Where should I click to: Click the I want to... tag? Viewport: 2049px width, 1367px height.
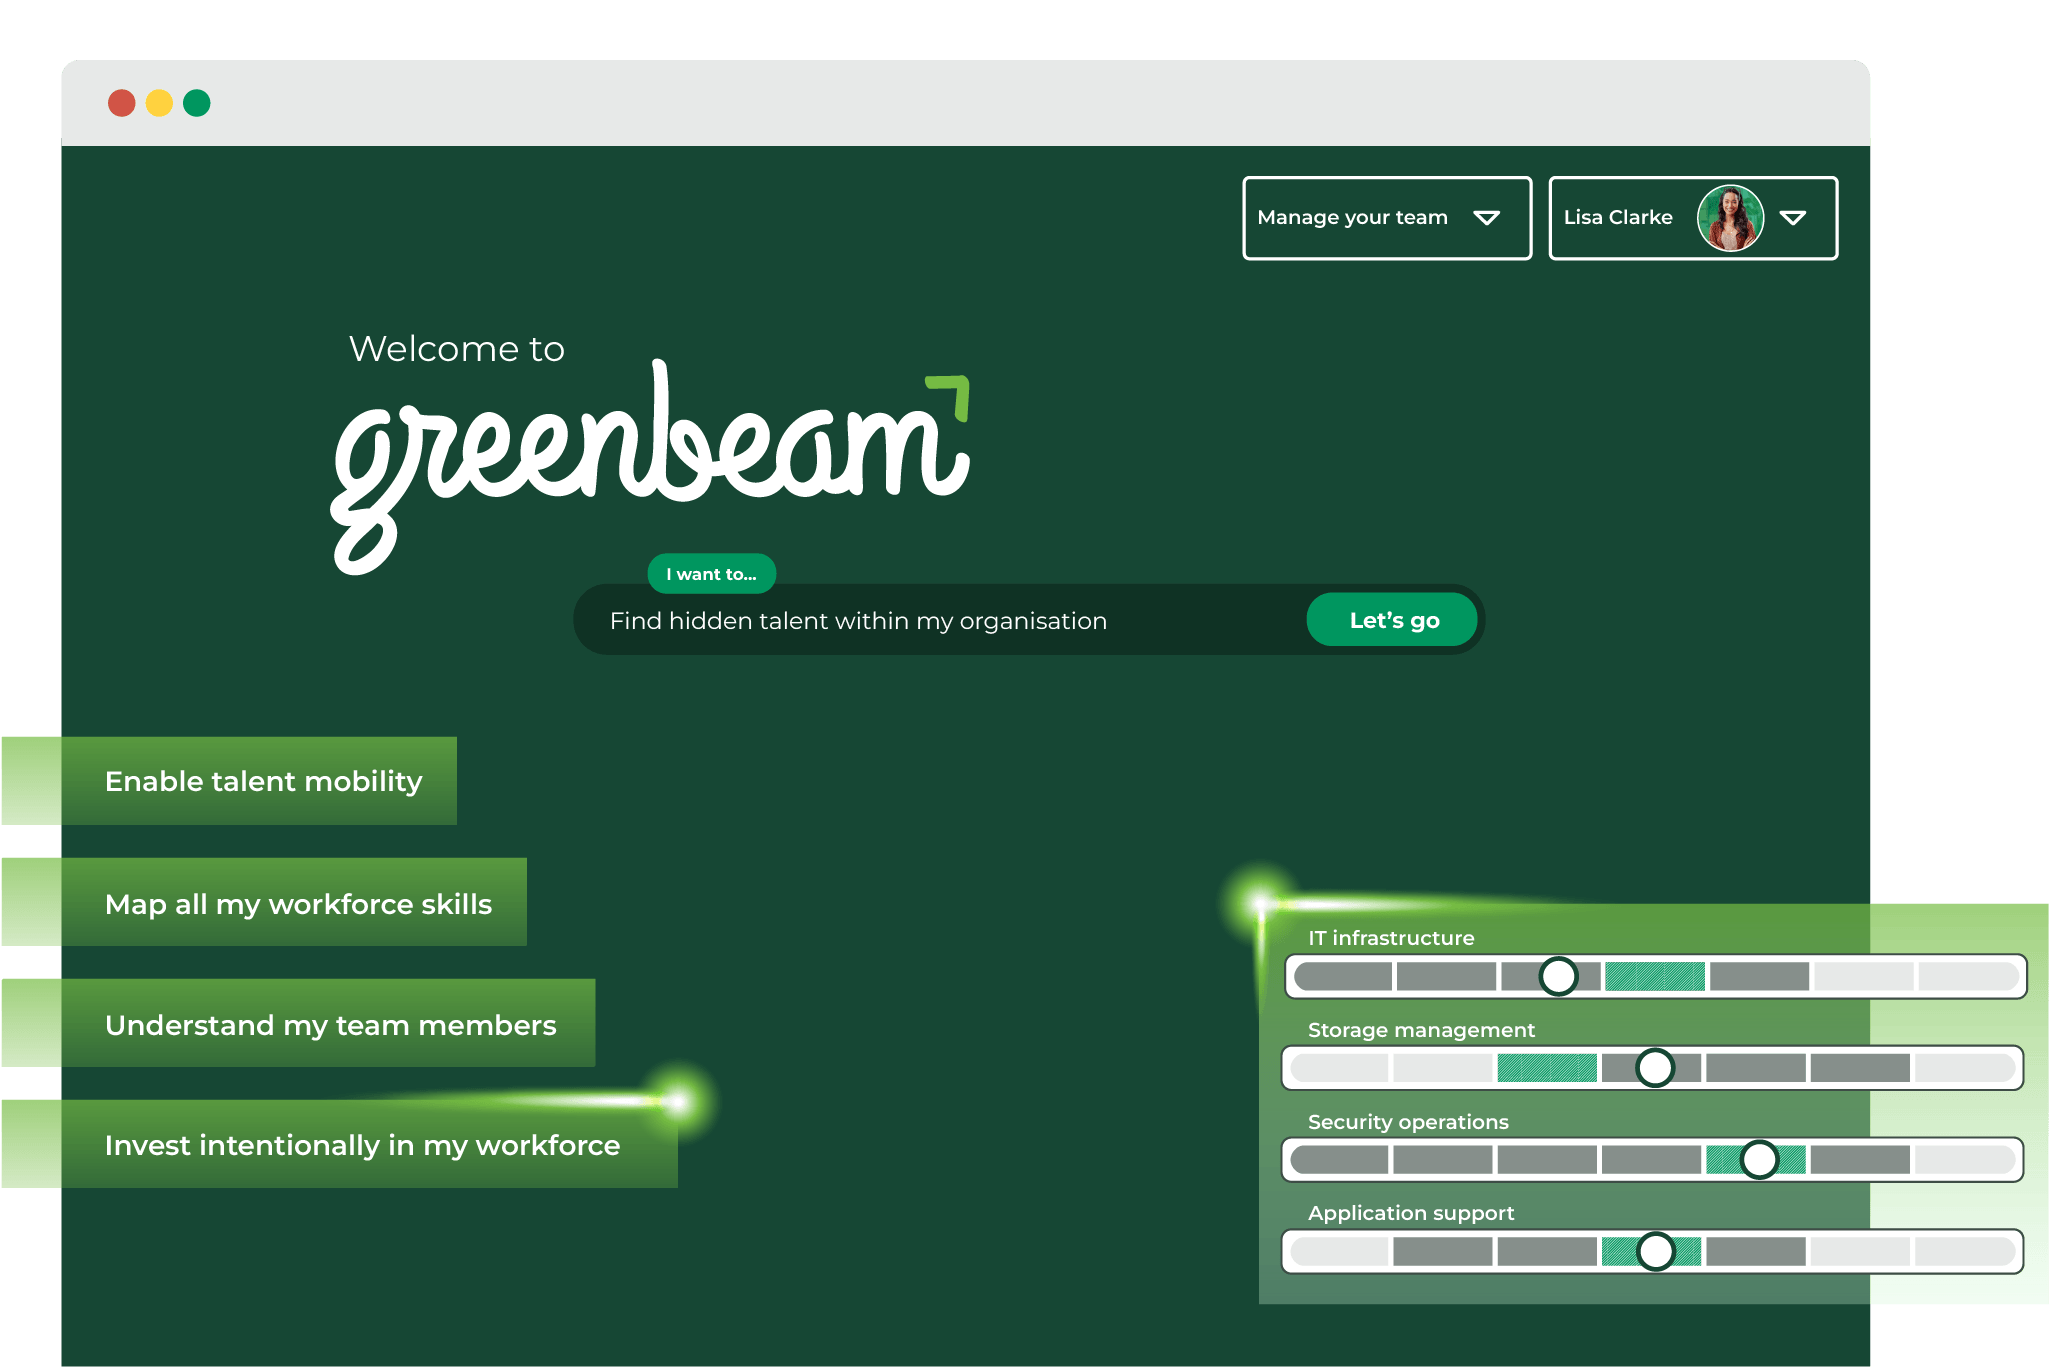711,574
